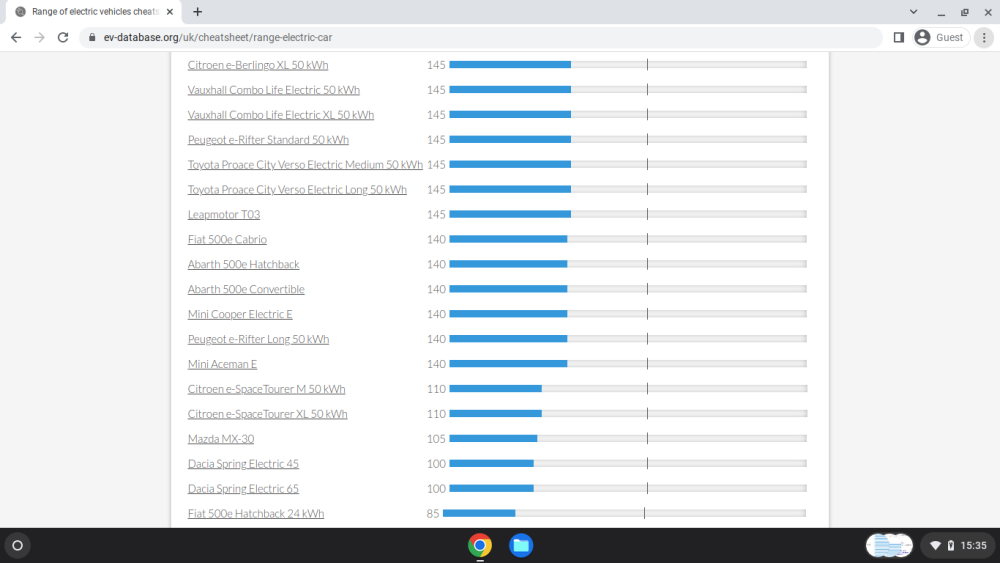Open Citroen e-SpaceTourer XL 50 kWh
This screenshot has height=563, width=1000.
click(x=267, y=414)
